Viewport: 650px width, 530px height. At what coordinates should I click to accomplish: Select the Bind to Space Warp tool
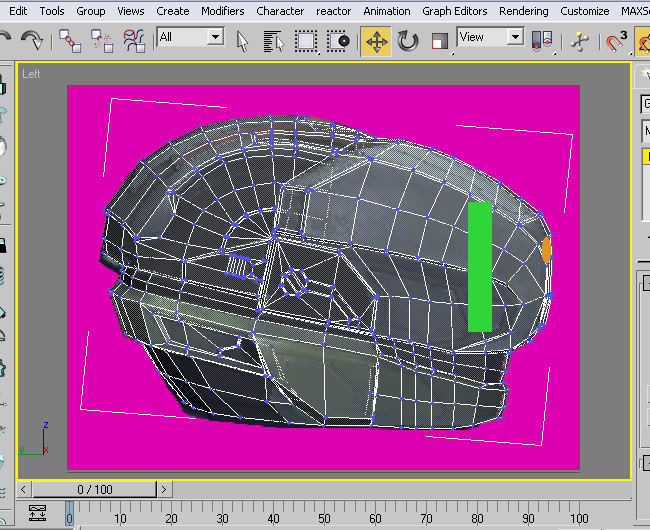[134, 41]
